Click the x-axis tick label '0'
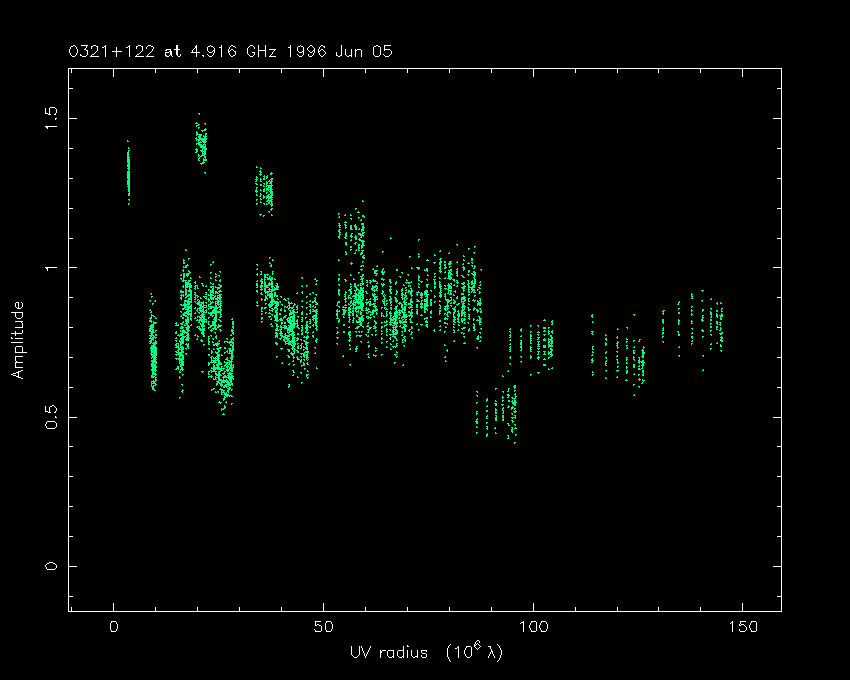 (113, 627)
